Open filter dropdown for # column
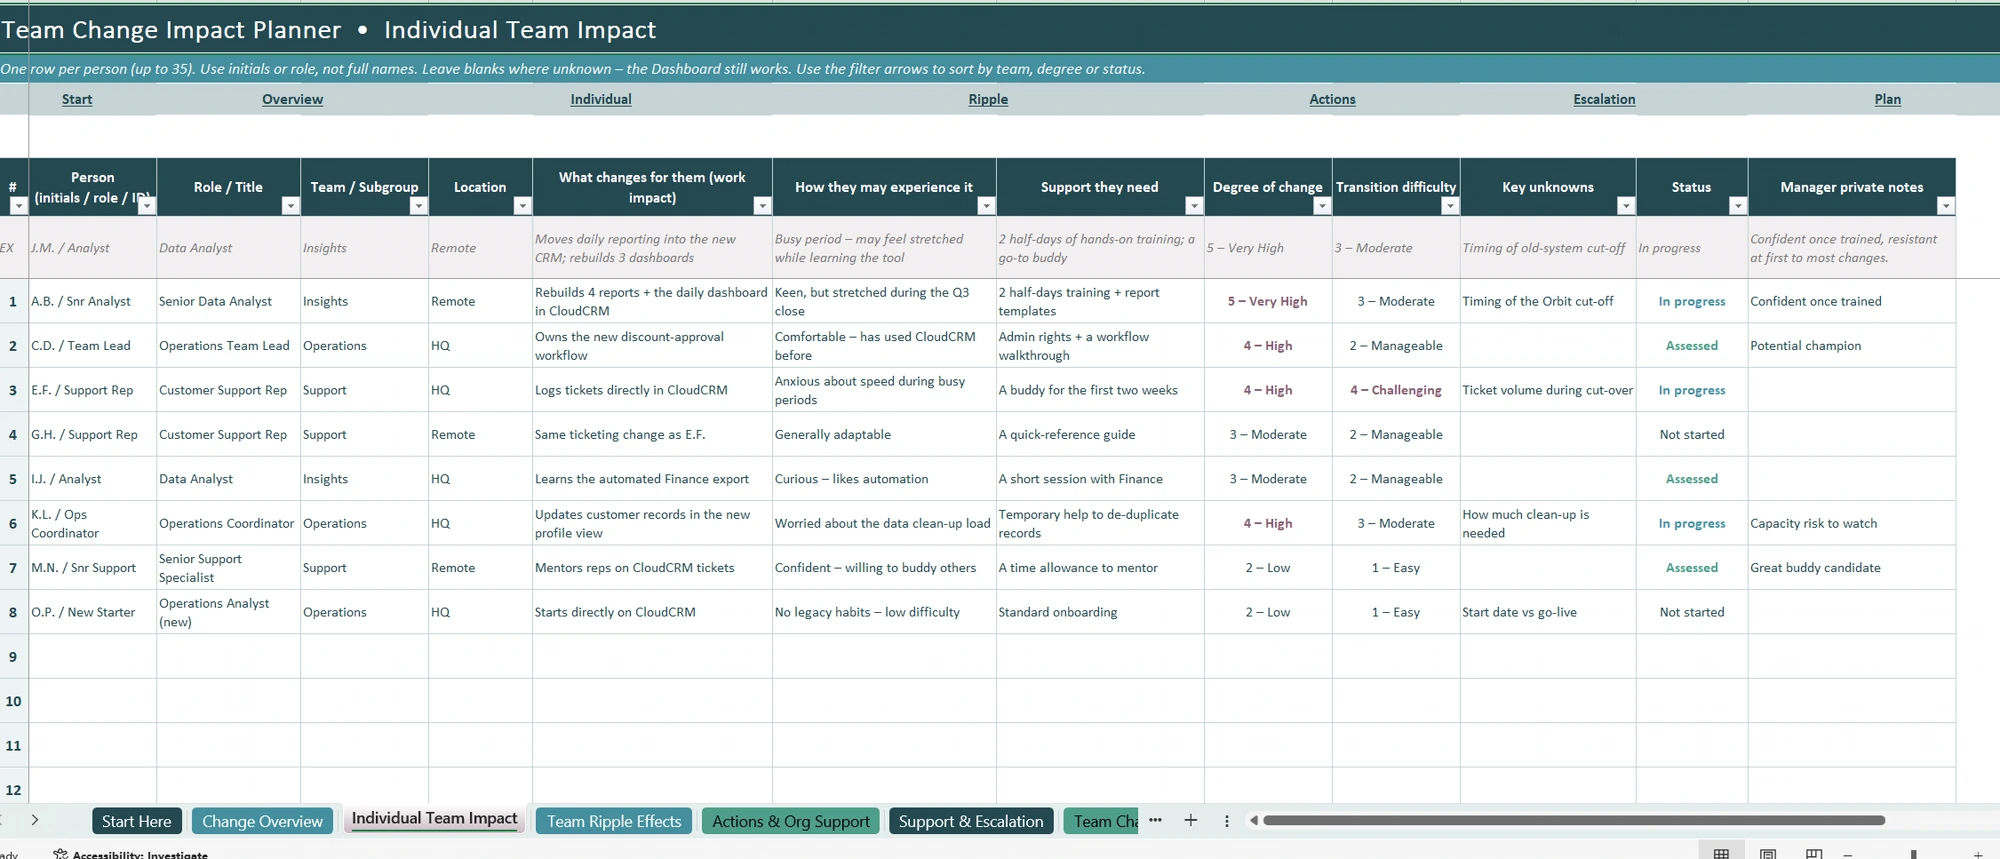Viewport: 2000px width, 859px height. coord(18,206)
